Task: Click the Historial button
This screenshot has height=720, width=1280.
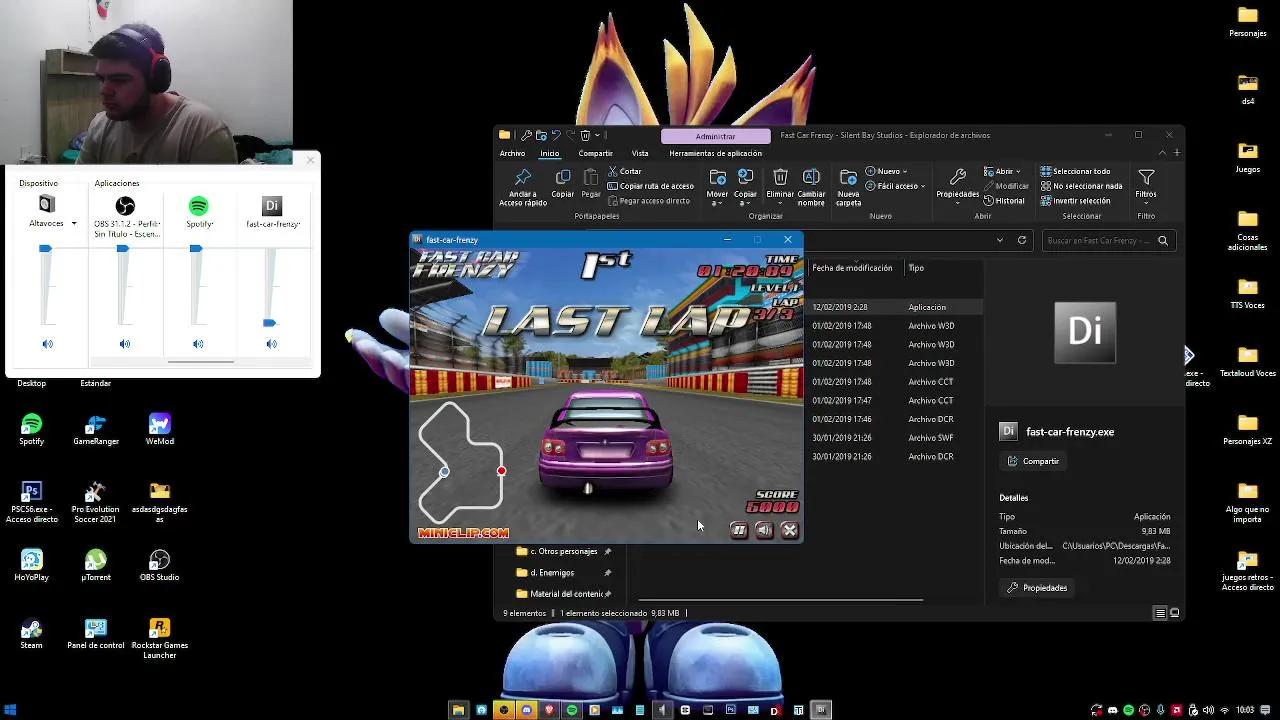Action: pyautogui.click(x=1004, y=201)
